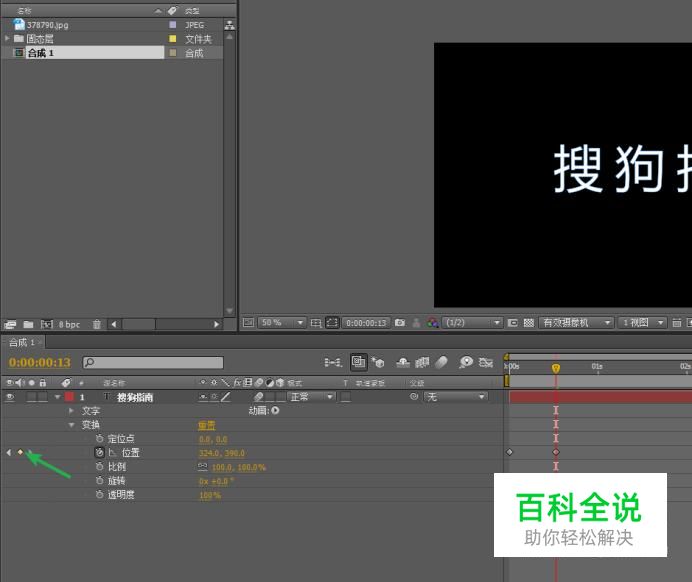Enable frame blending for all layers icon

coord(422,363)
